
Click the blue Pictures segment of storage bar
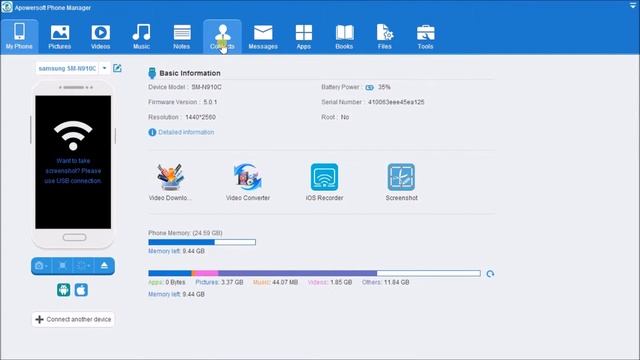(x=170, y=273)
